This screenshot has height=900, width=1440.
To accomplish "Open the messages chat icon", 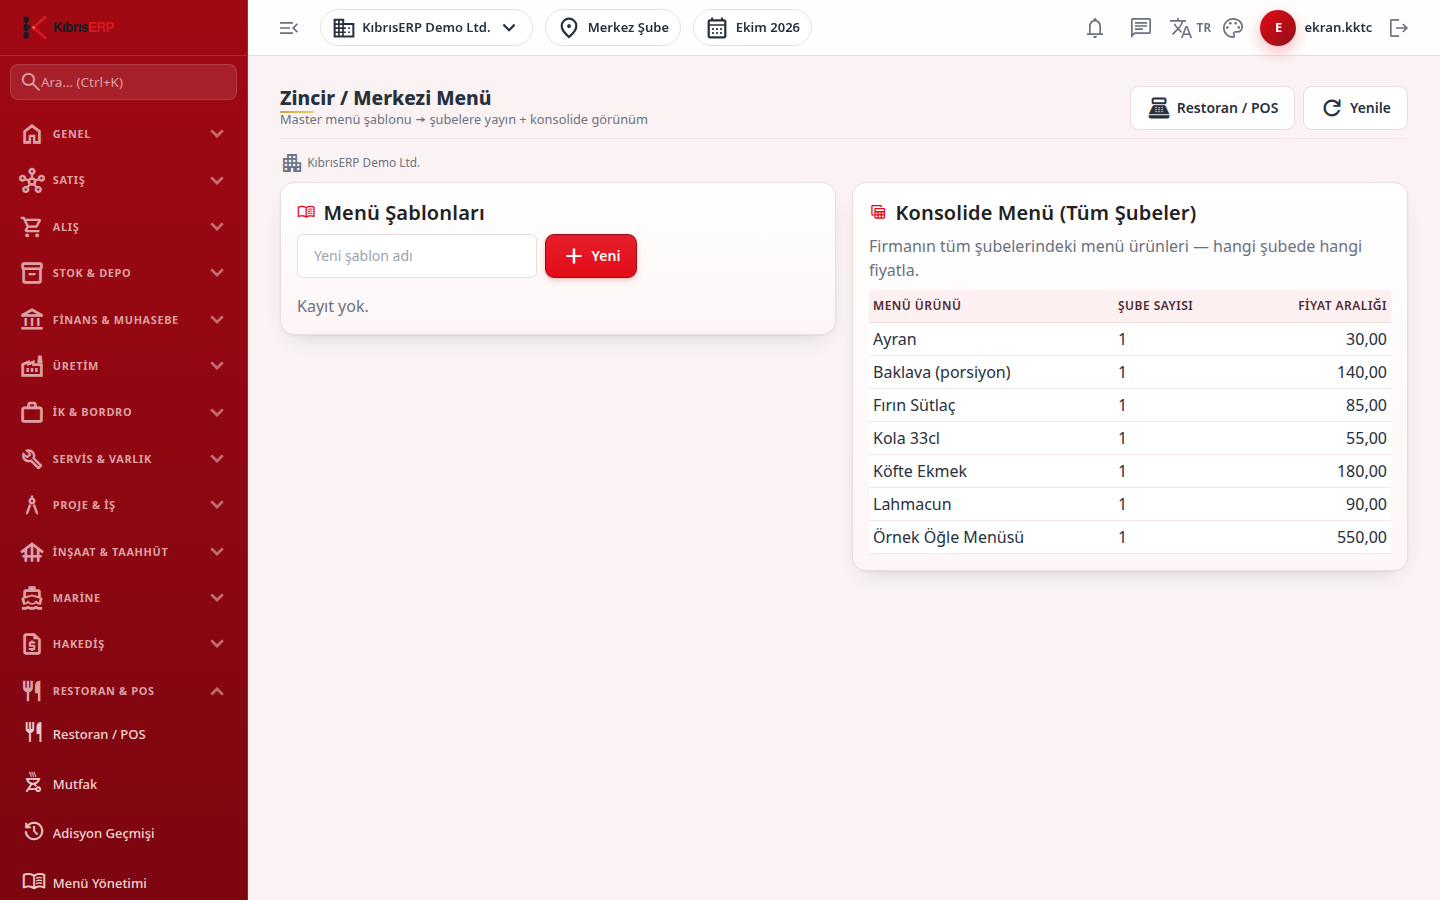I will 1141,28.
